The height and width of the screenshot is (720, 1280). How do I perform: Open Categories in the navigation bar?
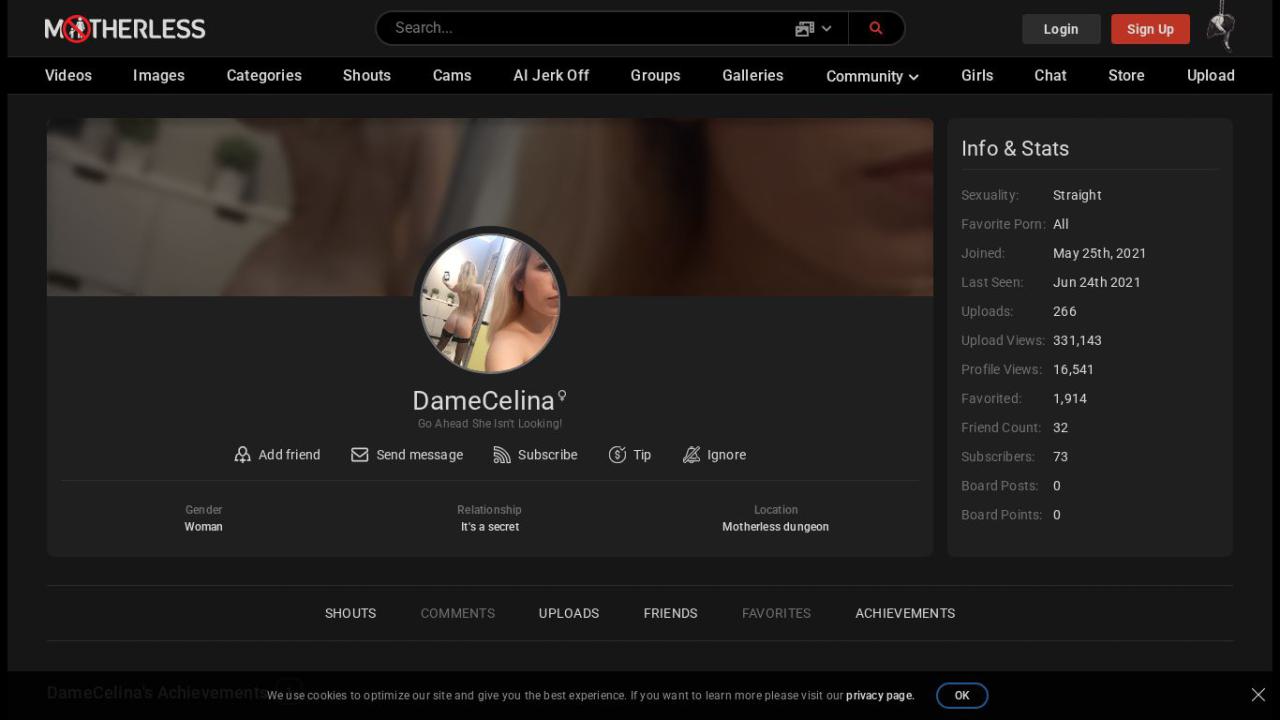pyautogui.click(x=264, y=75)
